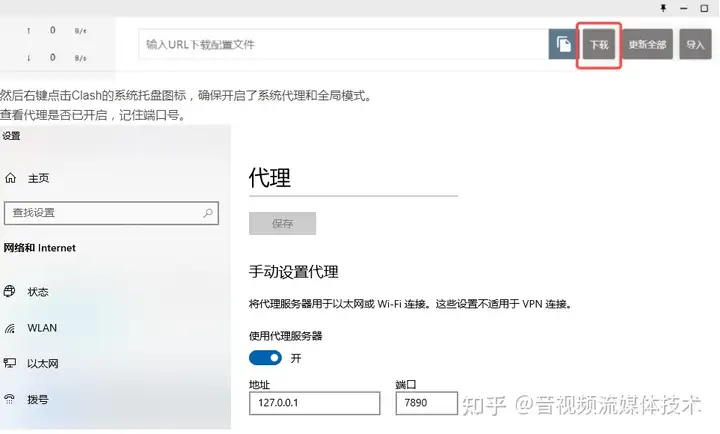Open the 以太网 settings page

43,364
